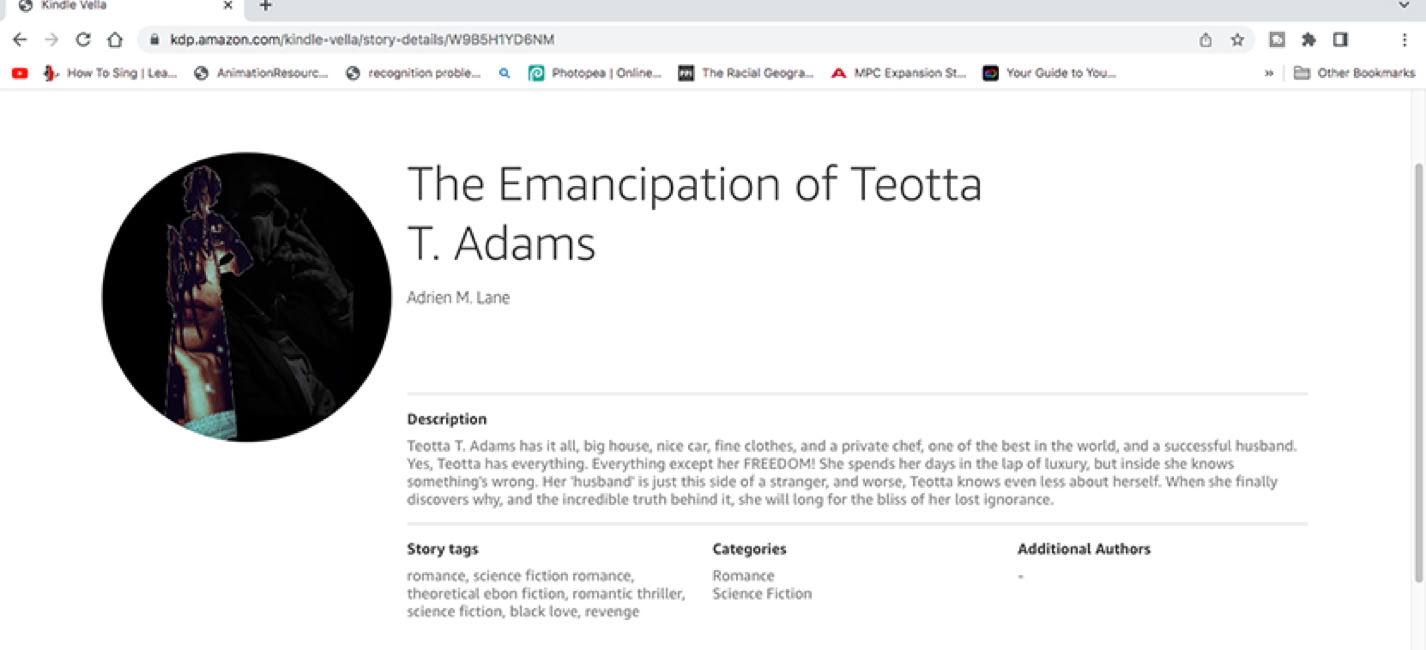The height and width of the screenshot is (650, 1426).
Task: Click the YouTube bookmark icon
Action: 20,73
